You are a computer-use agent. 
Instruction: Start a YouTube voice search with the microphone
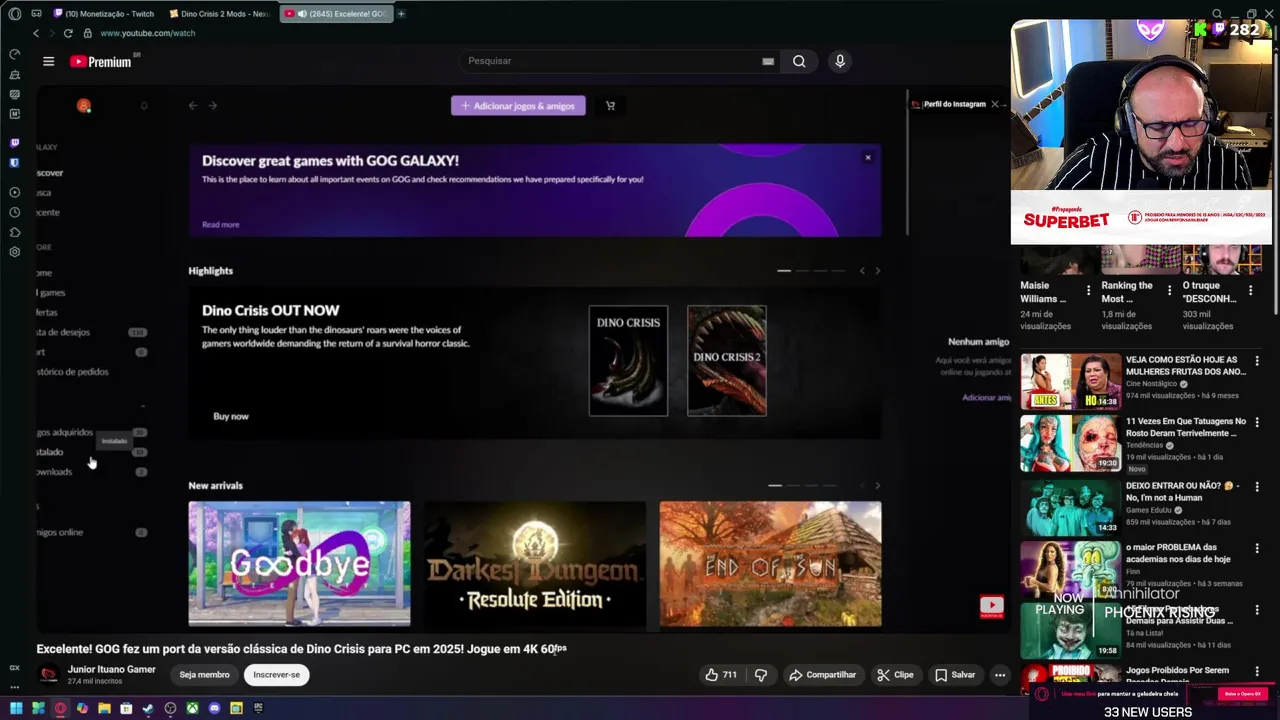pyautogui.click(x=840, y=61)
